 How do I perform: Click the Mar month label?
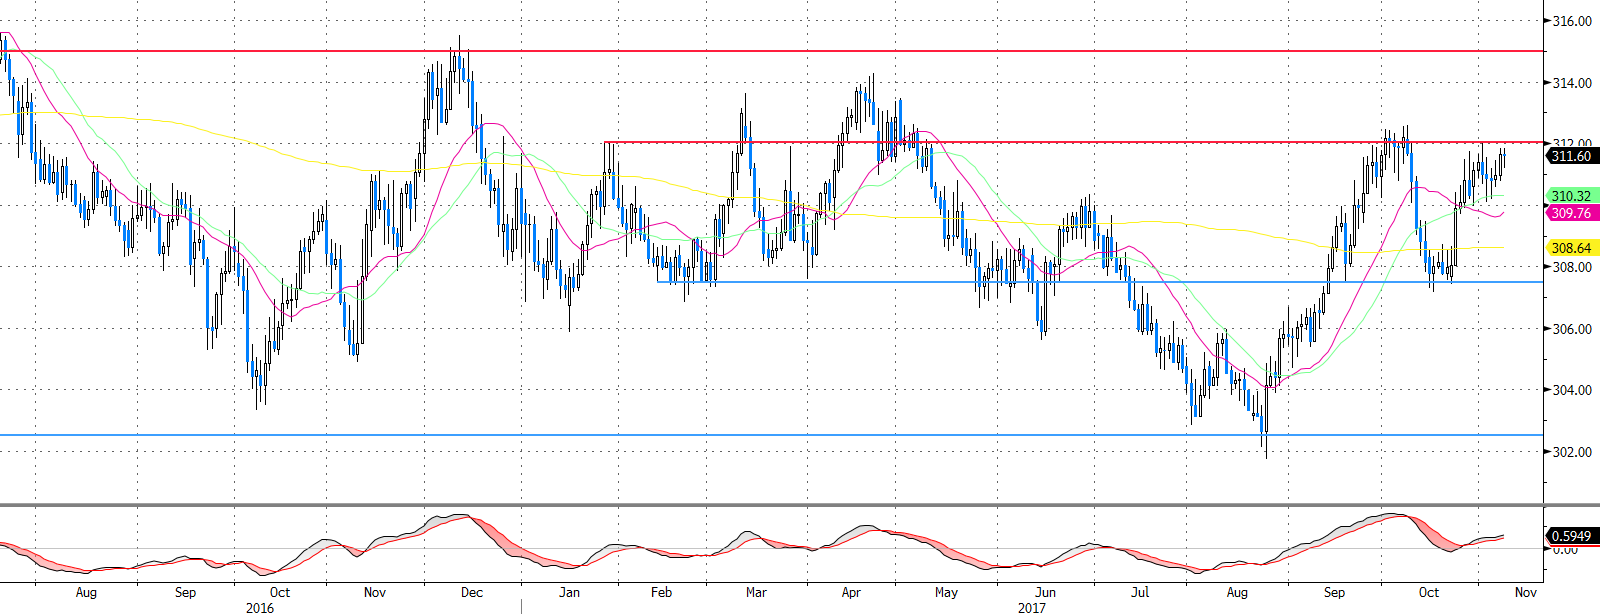[756, 592]
